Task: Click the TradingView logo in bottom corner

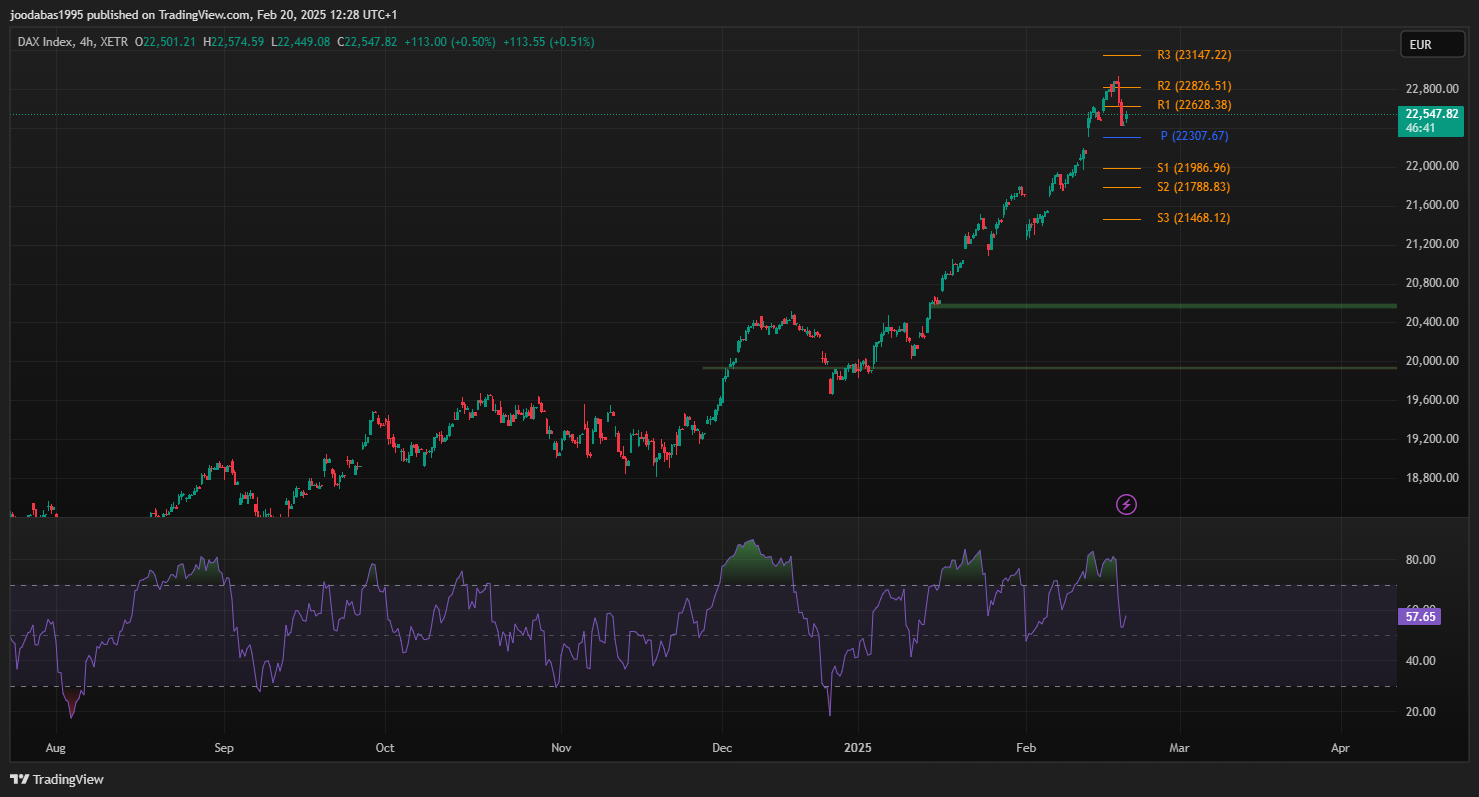Action: [57, 779]
